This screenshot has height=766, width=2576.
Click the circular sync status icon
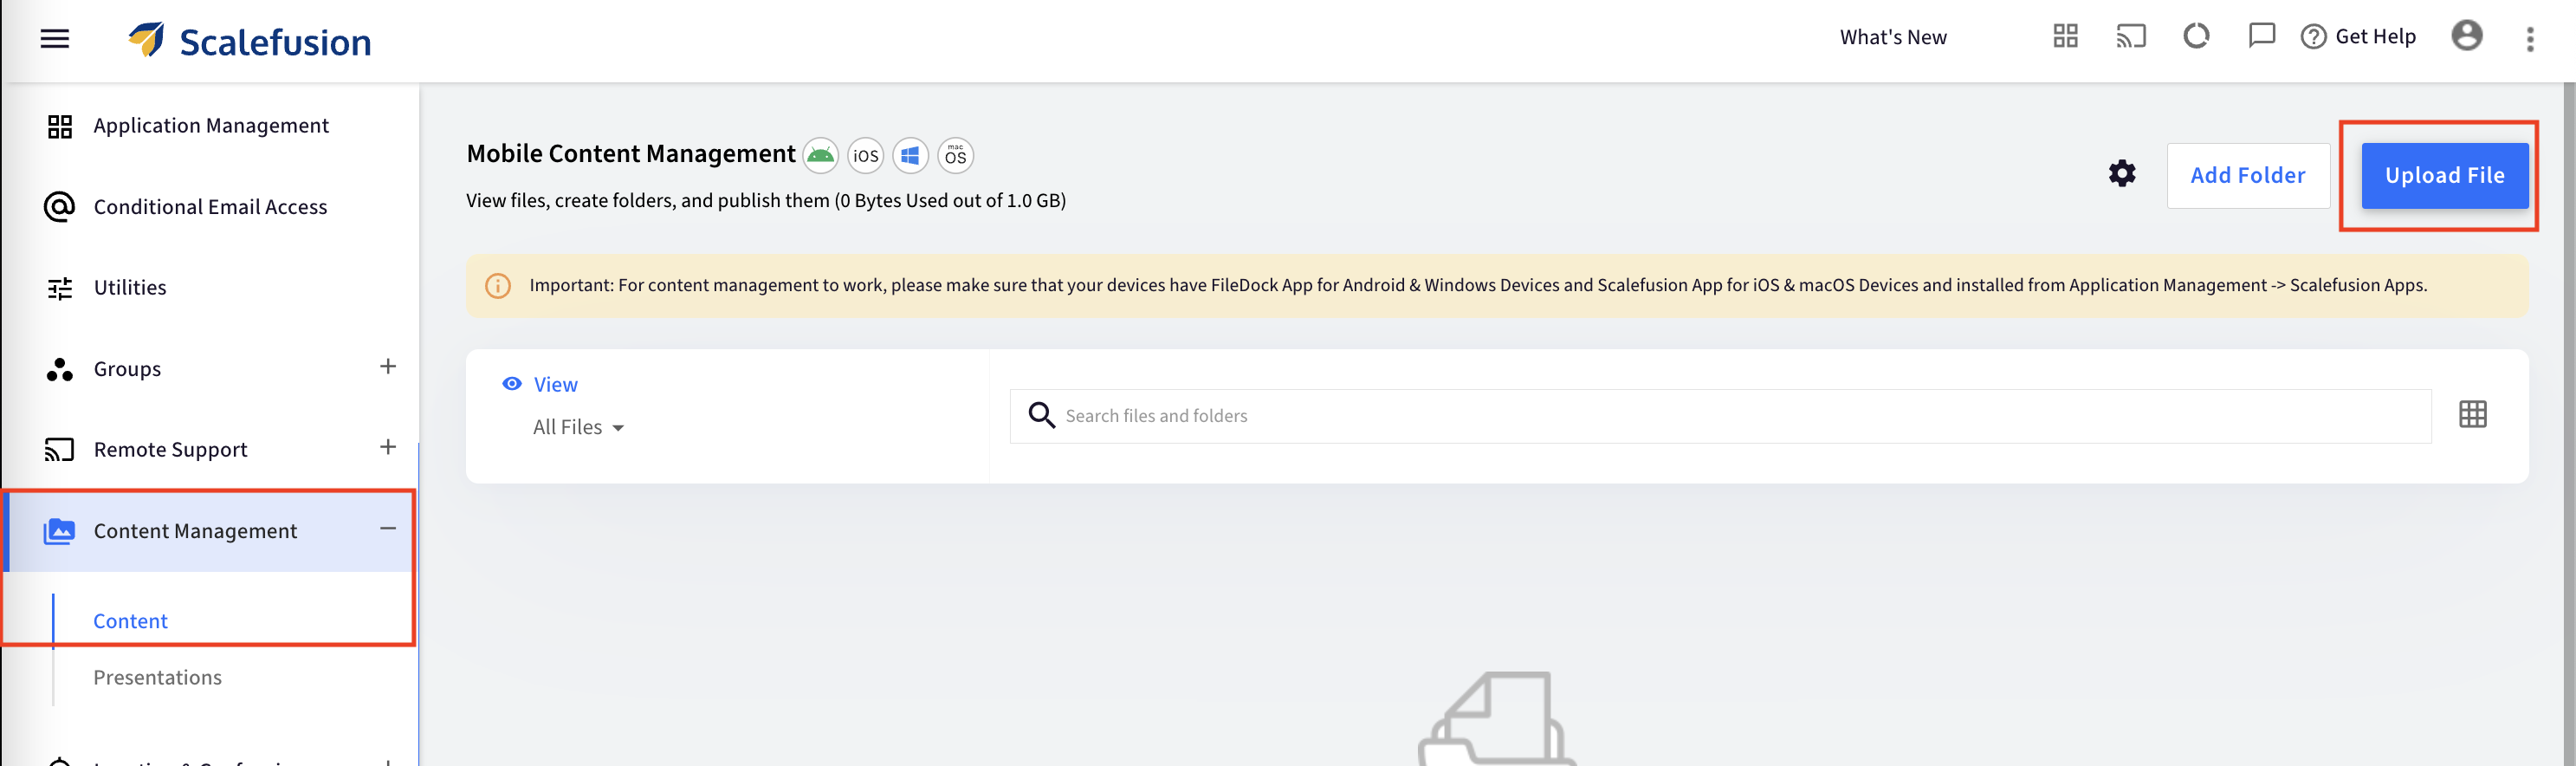(x=2196, y=36)
